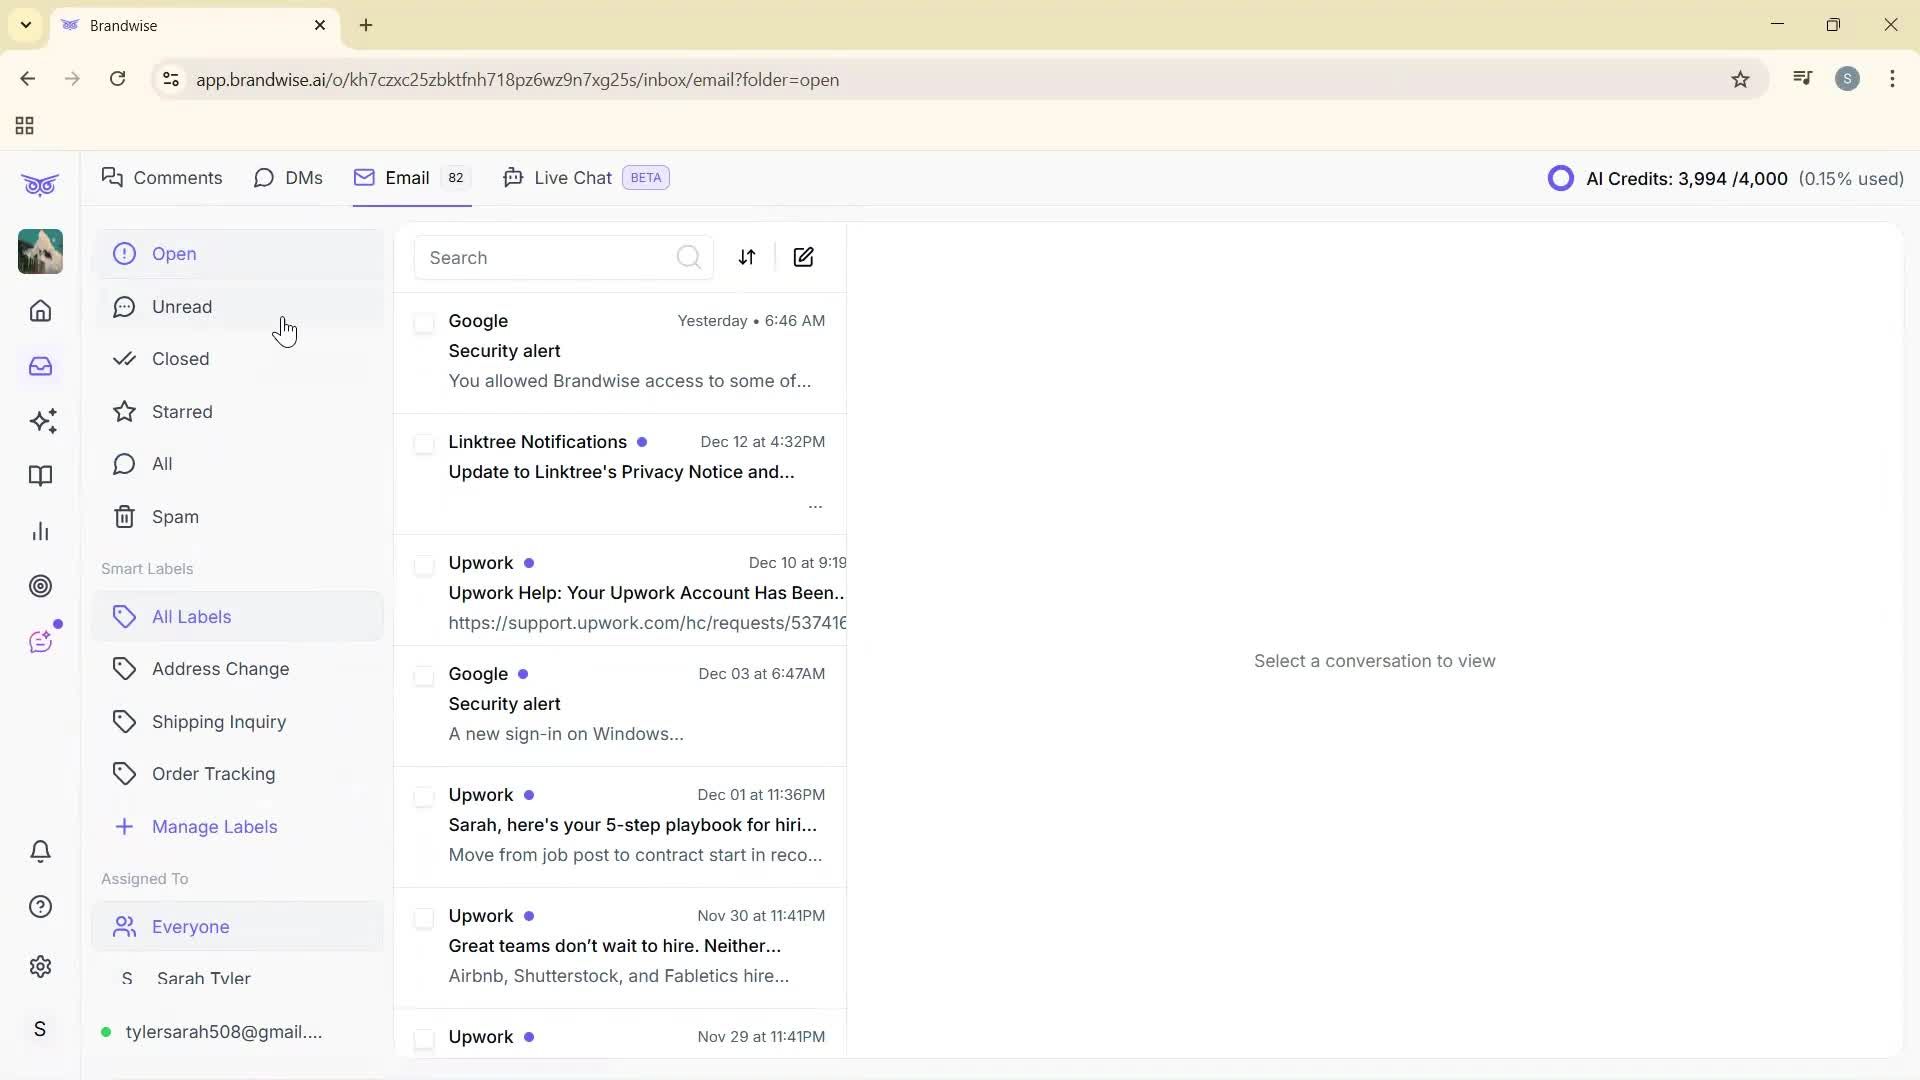Open the chat feedback icon with notification dot
The height and width of the screenshot is (1080, 1920).
point(40,641)
